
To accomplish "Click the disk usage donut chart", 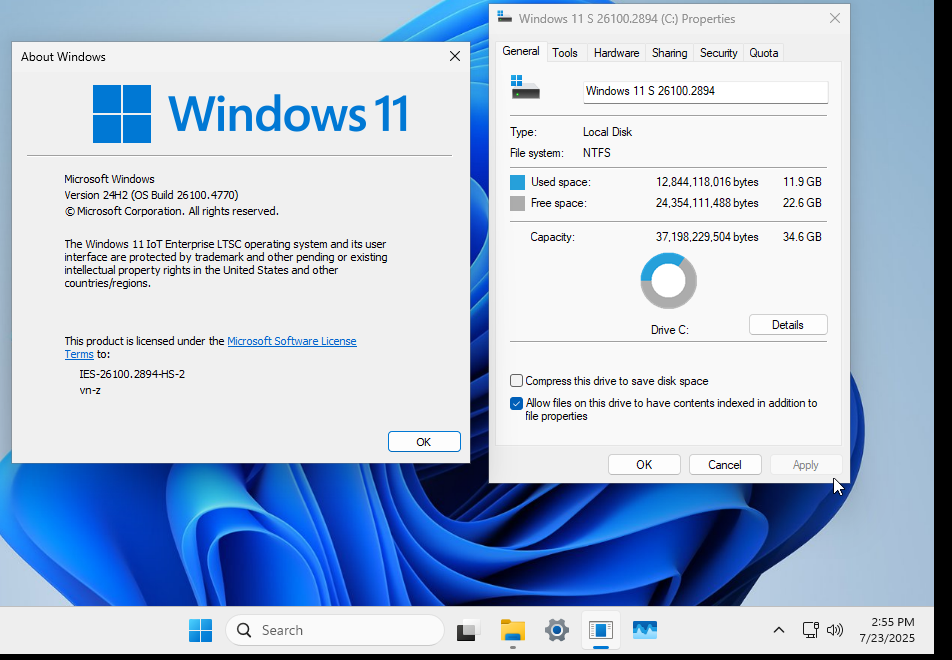I will [668, 281].
